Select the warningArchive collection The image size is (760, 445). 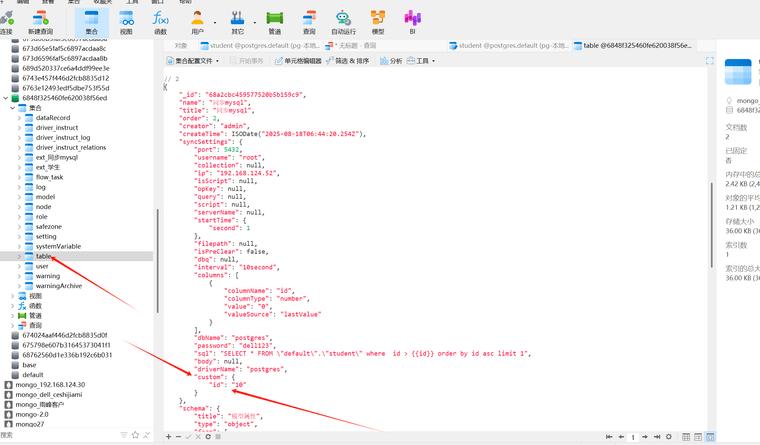tap(59, 286)
